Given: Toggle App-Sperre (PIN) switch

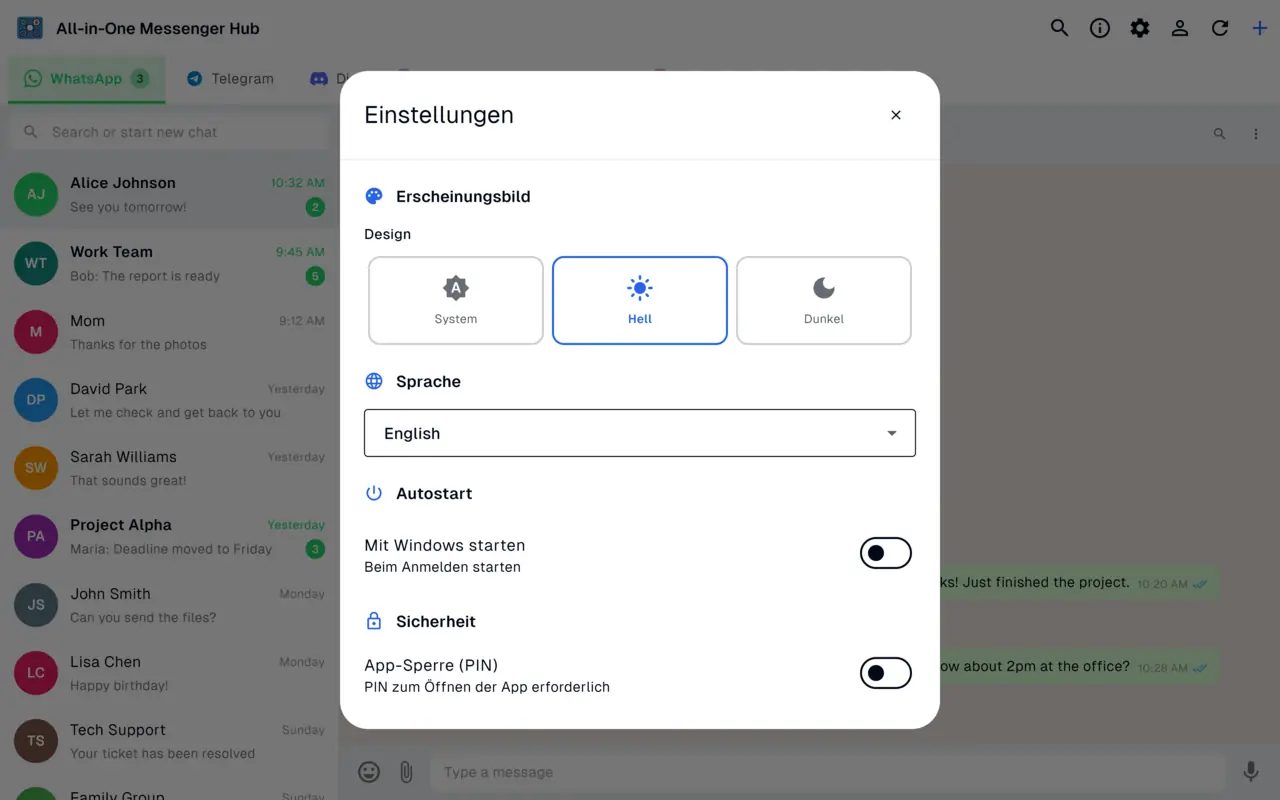Looking at the screenshot, I should point(886,673).
